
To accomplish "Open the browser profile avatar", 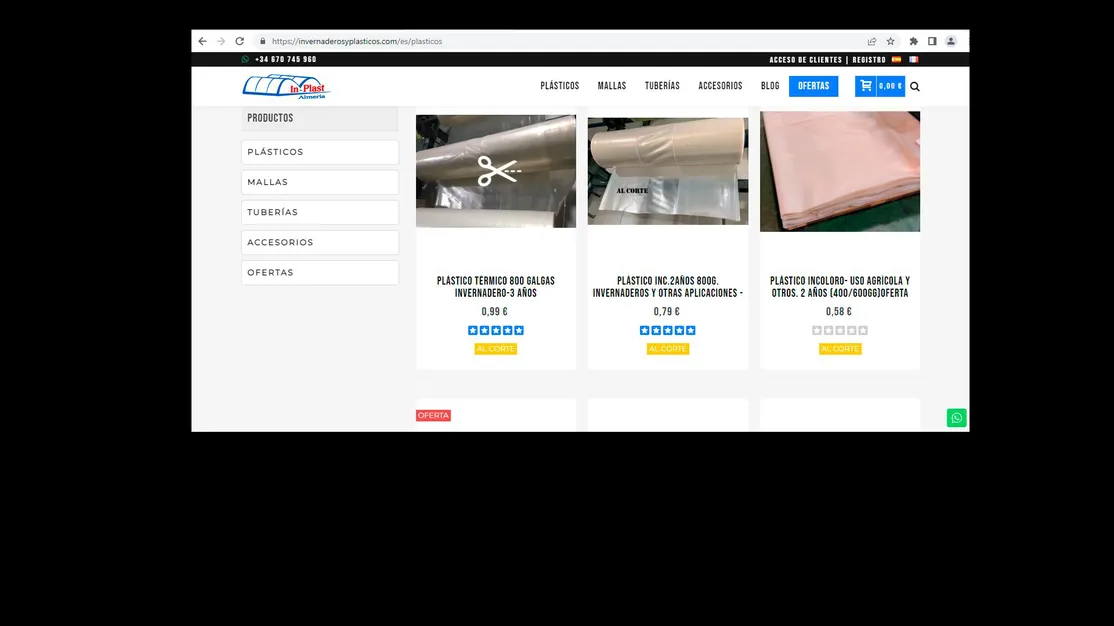I will click(951, 41).
